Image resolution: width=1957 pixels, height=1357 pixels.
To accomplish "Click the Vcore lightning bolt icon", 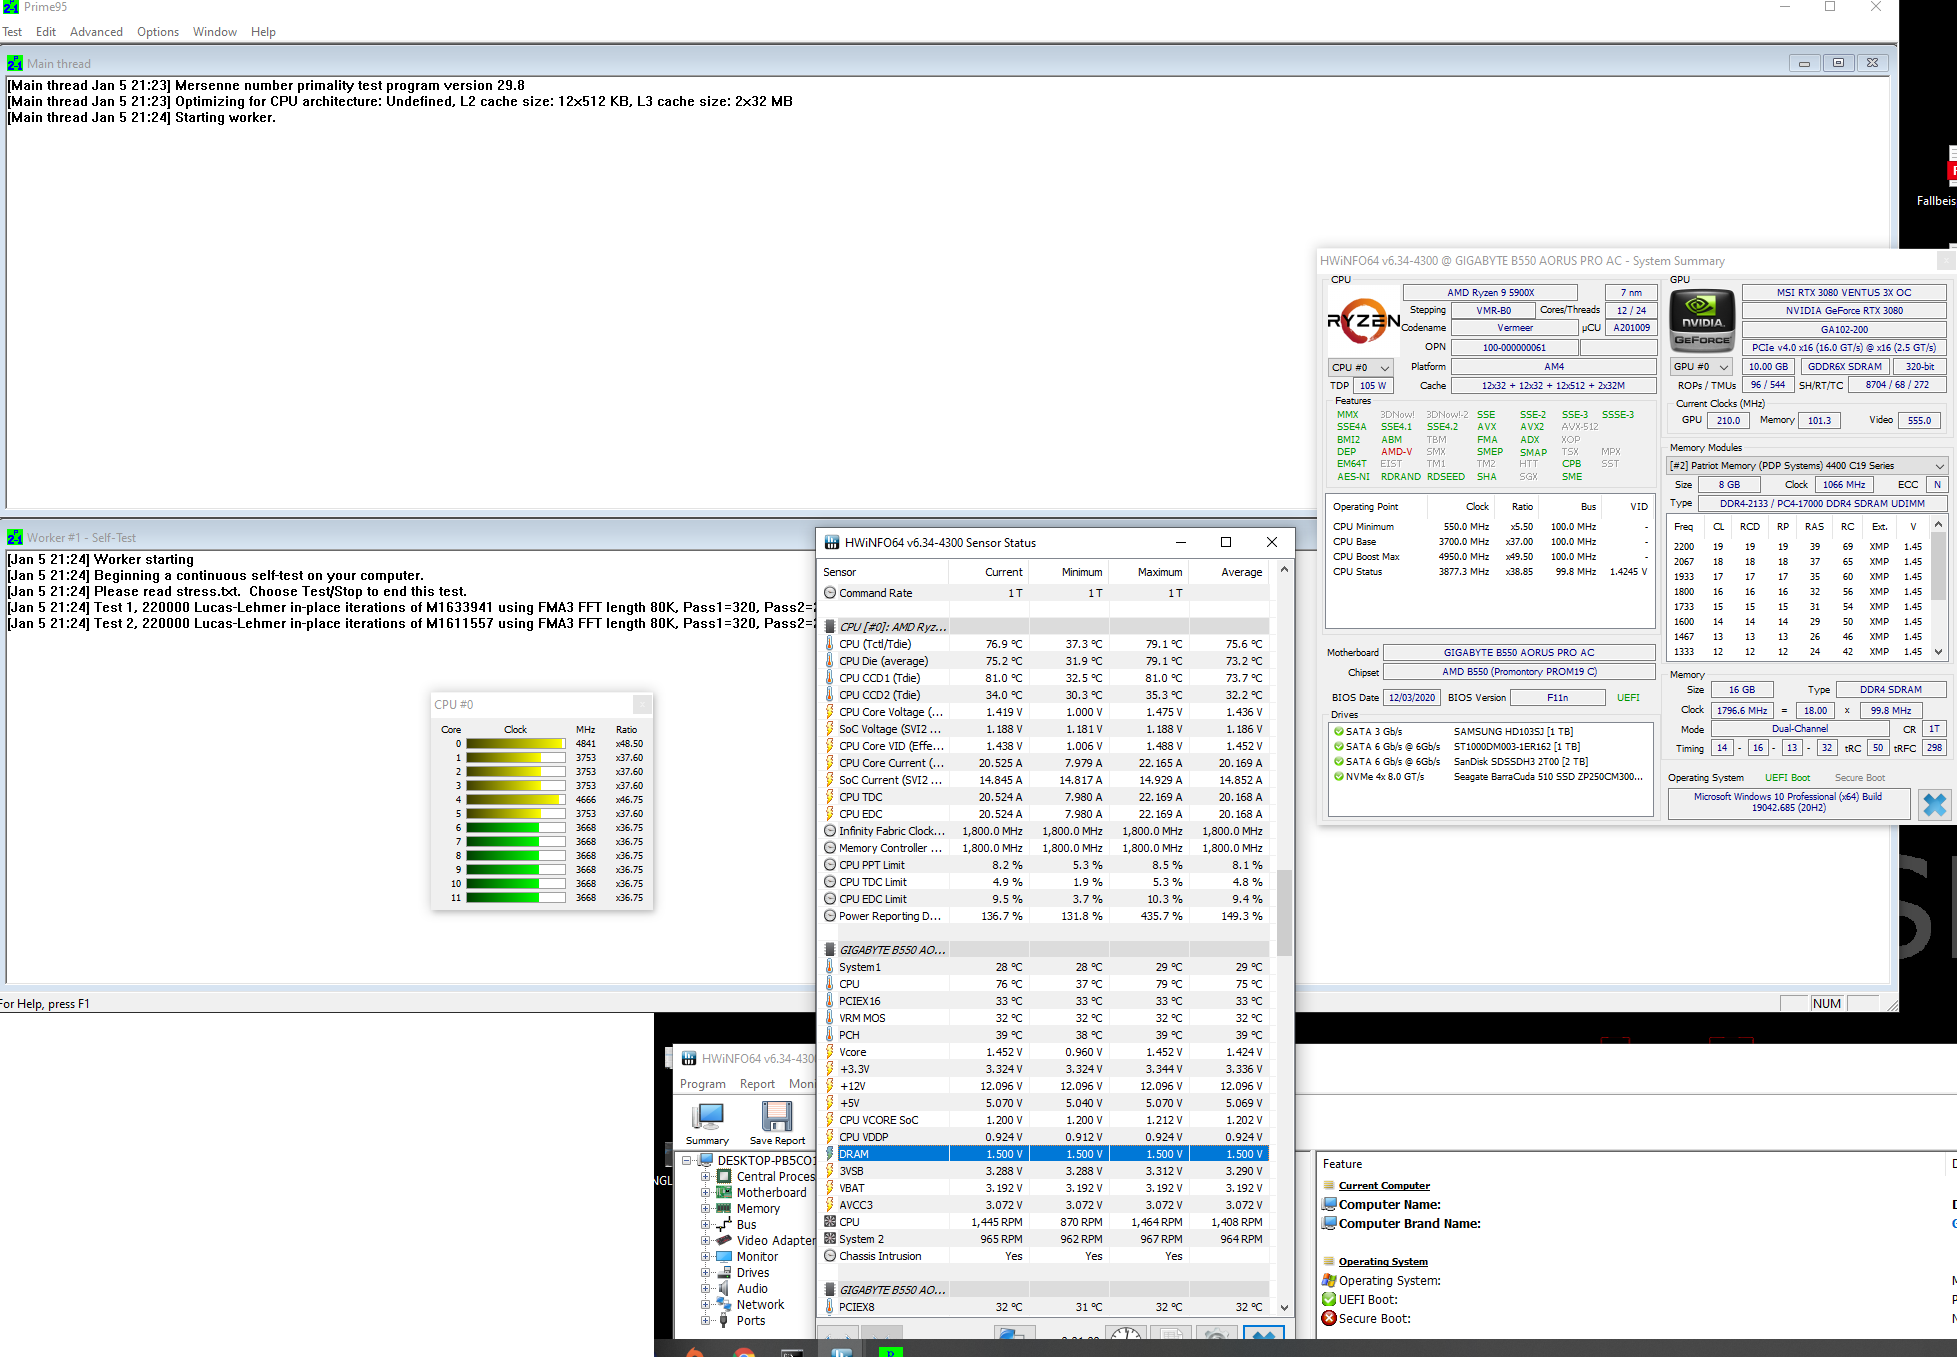I will coord(830,1052).
